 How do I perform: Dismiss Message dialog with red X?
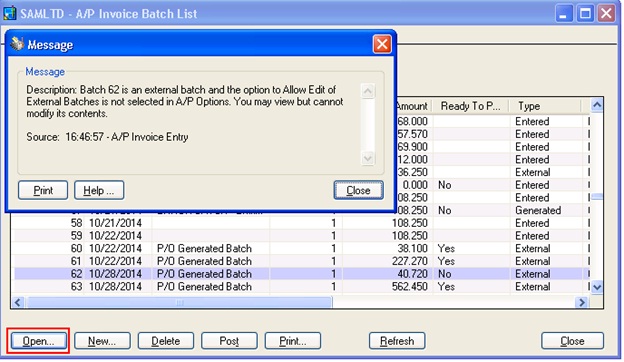coord(382,44)
